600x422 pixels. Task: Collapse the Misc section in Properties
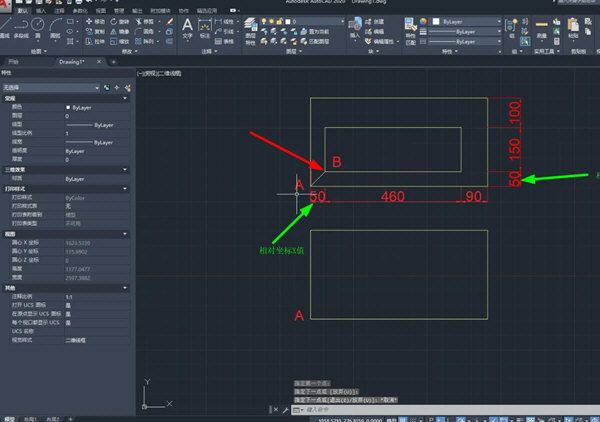125,288
